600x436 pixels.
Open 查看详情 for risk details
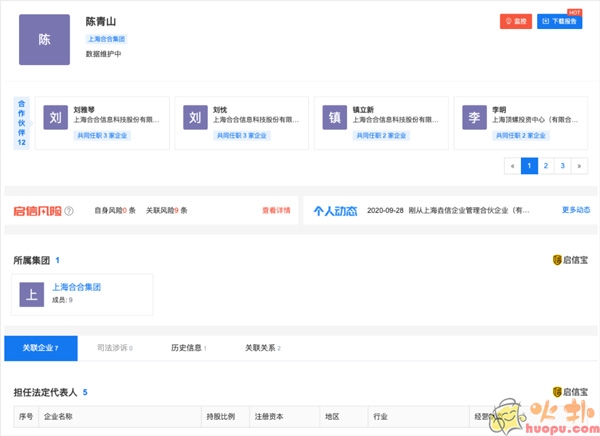(275, 211)
